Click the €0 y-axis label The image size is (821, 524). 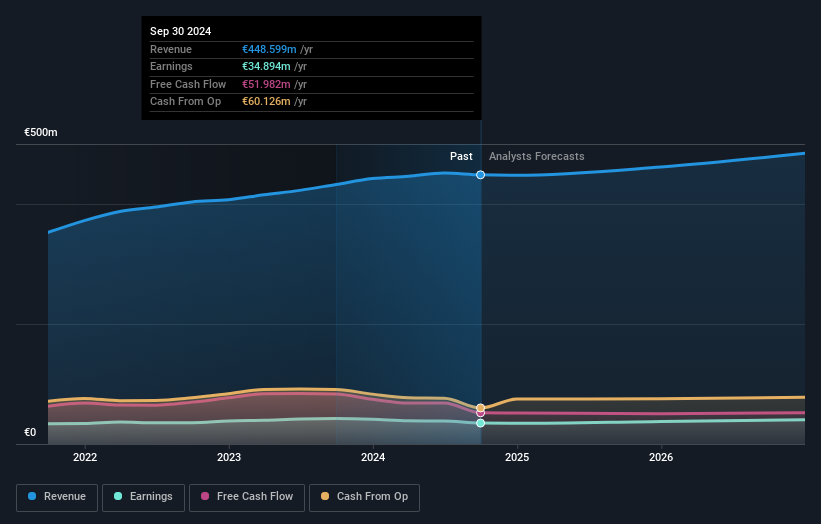pyautogui.click(x=30, y=432)
